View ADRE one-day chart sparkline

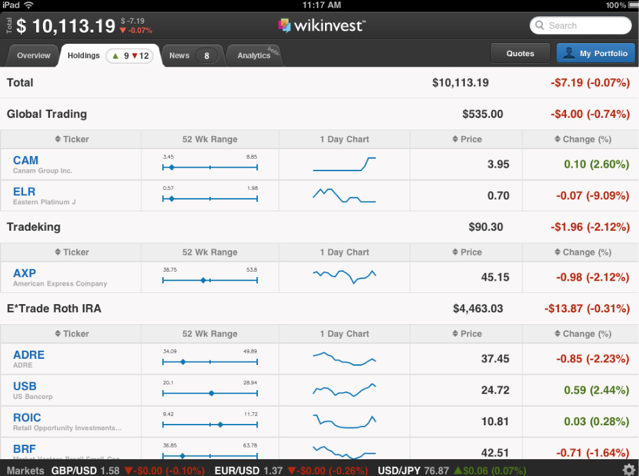point(344,359)
